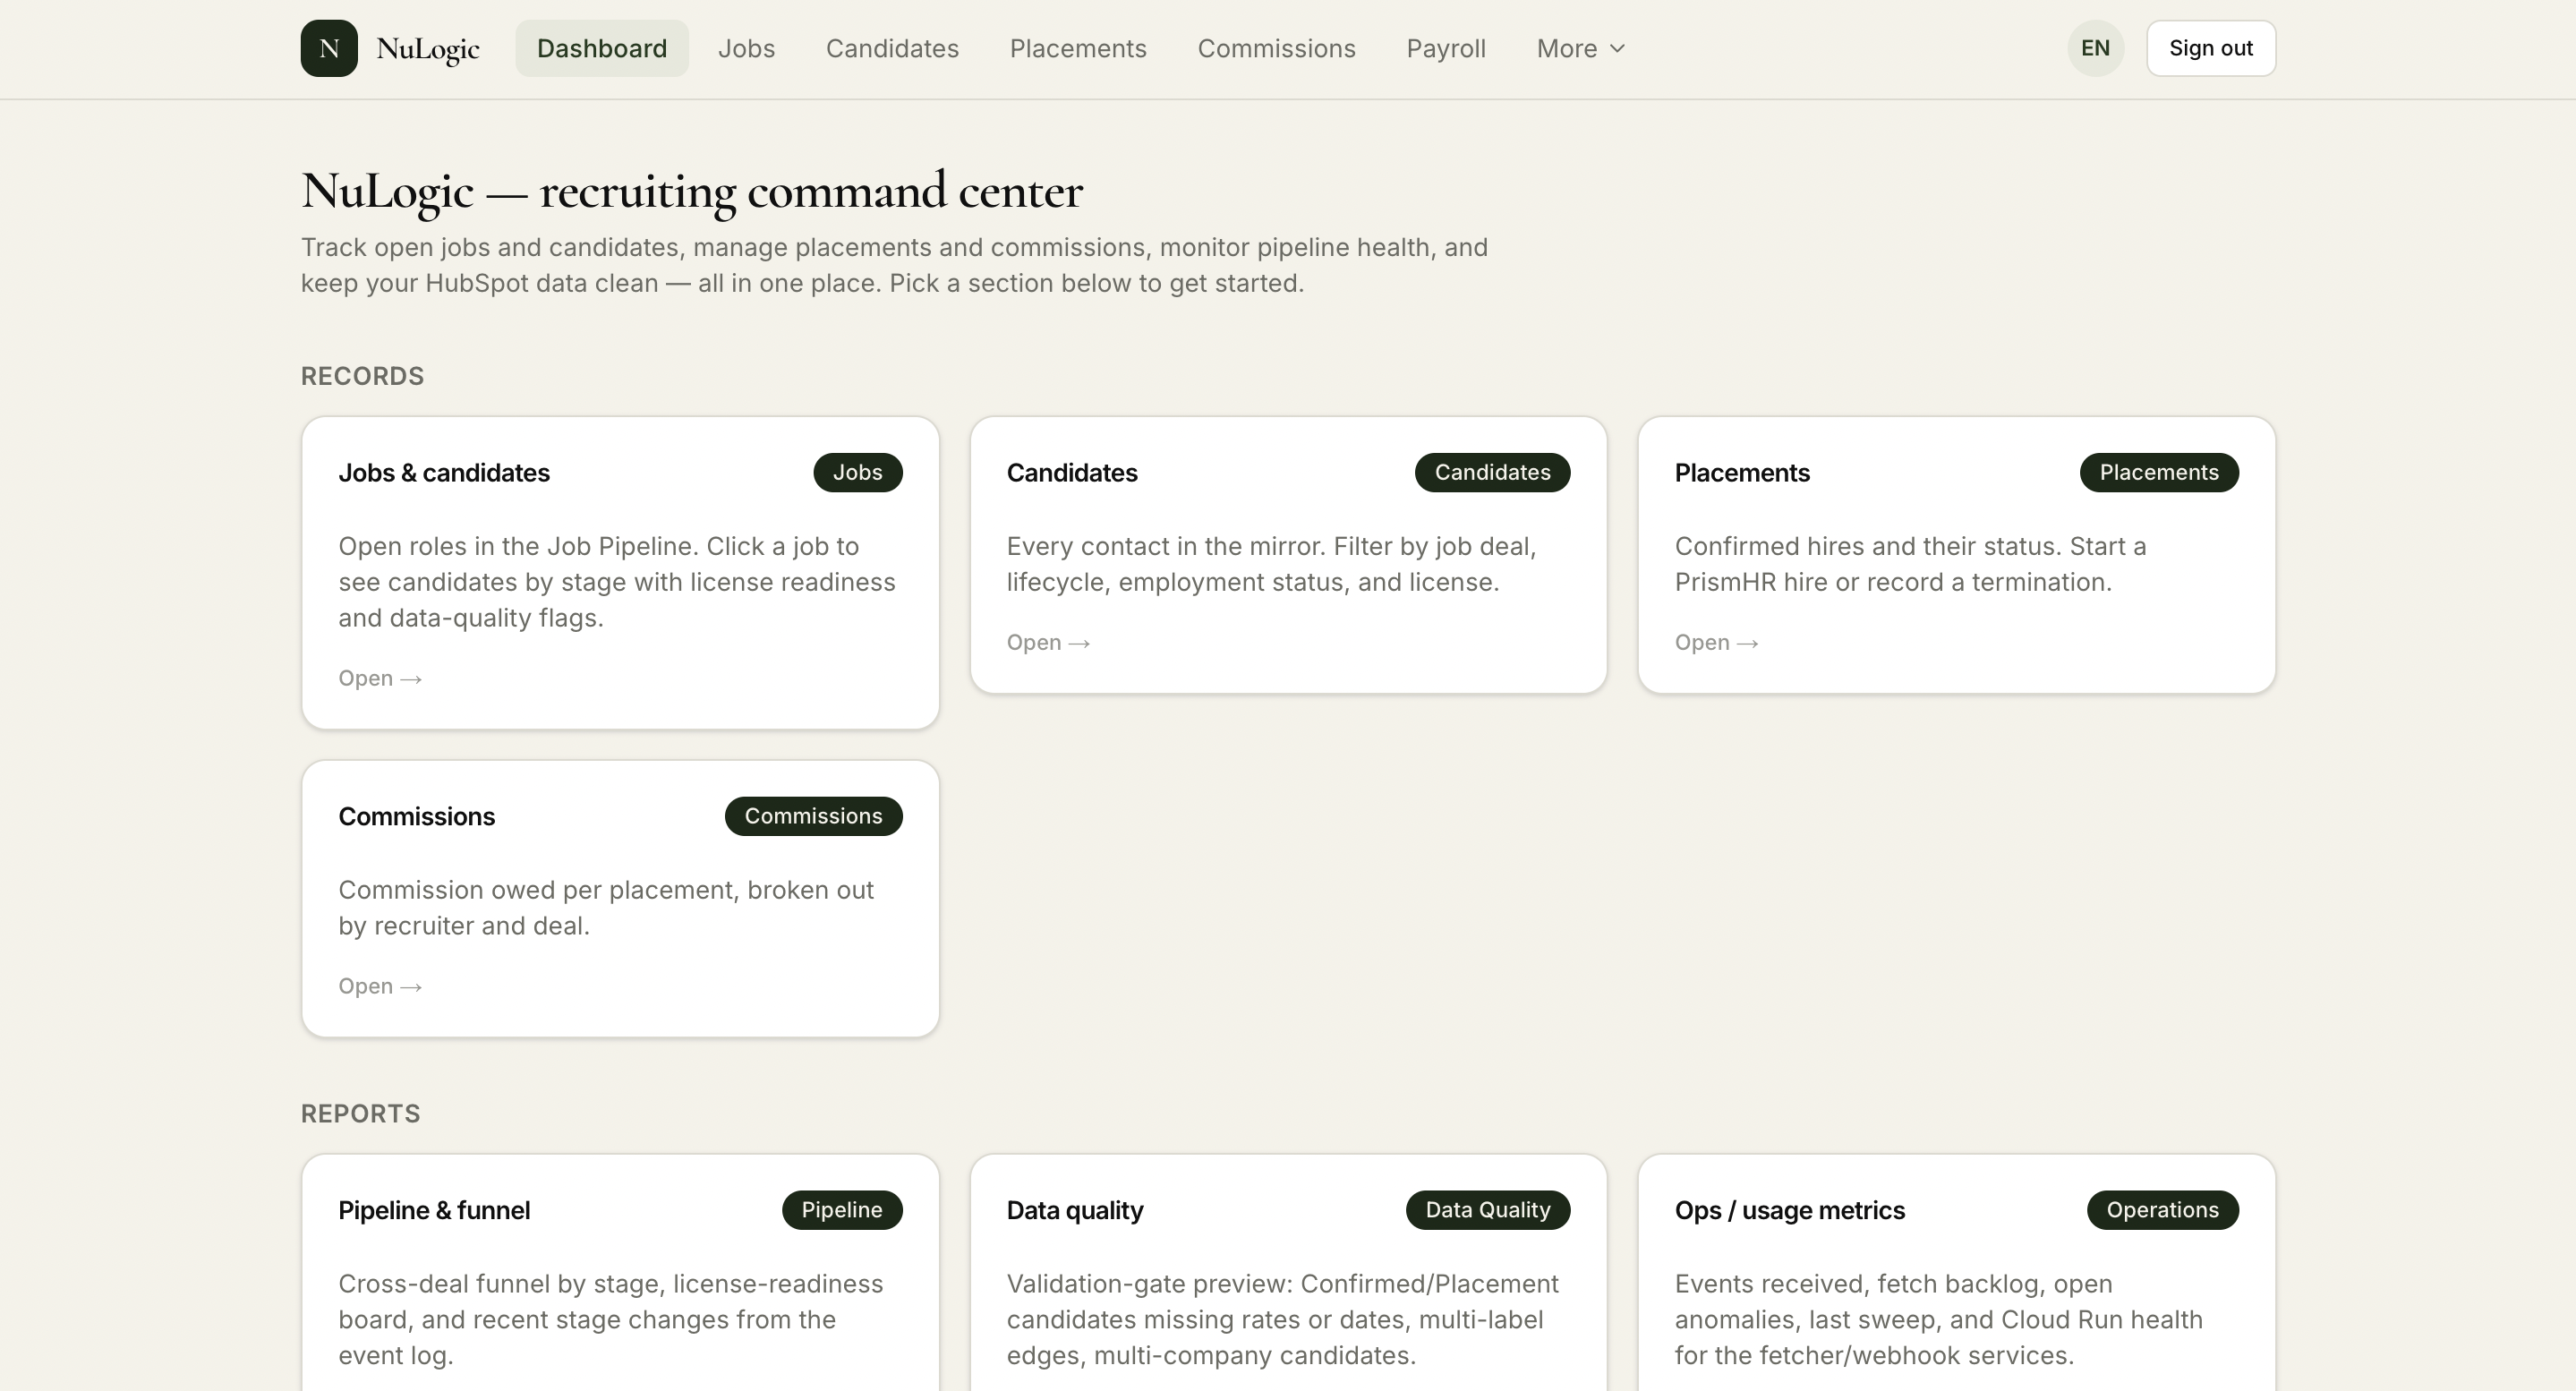Click the 'Confirmed hires and their status' description
This screenshot has height=1391, width=2576.
[x=1911, y=564]
